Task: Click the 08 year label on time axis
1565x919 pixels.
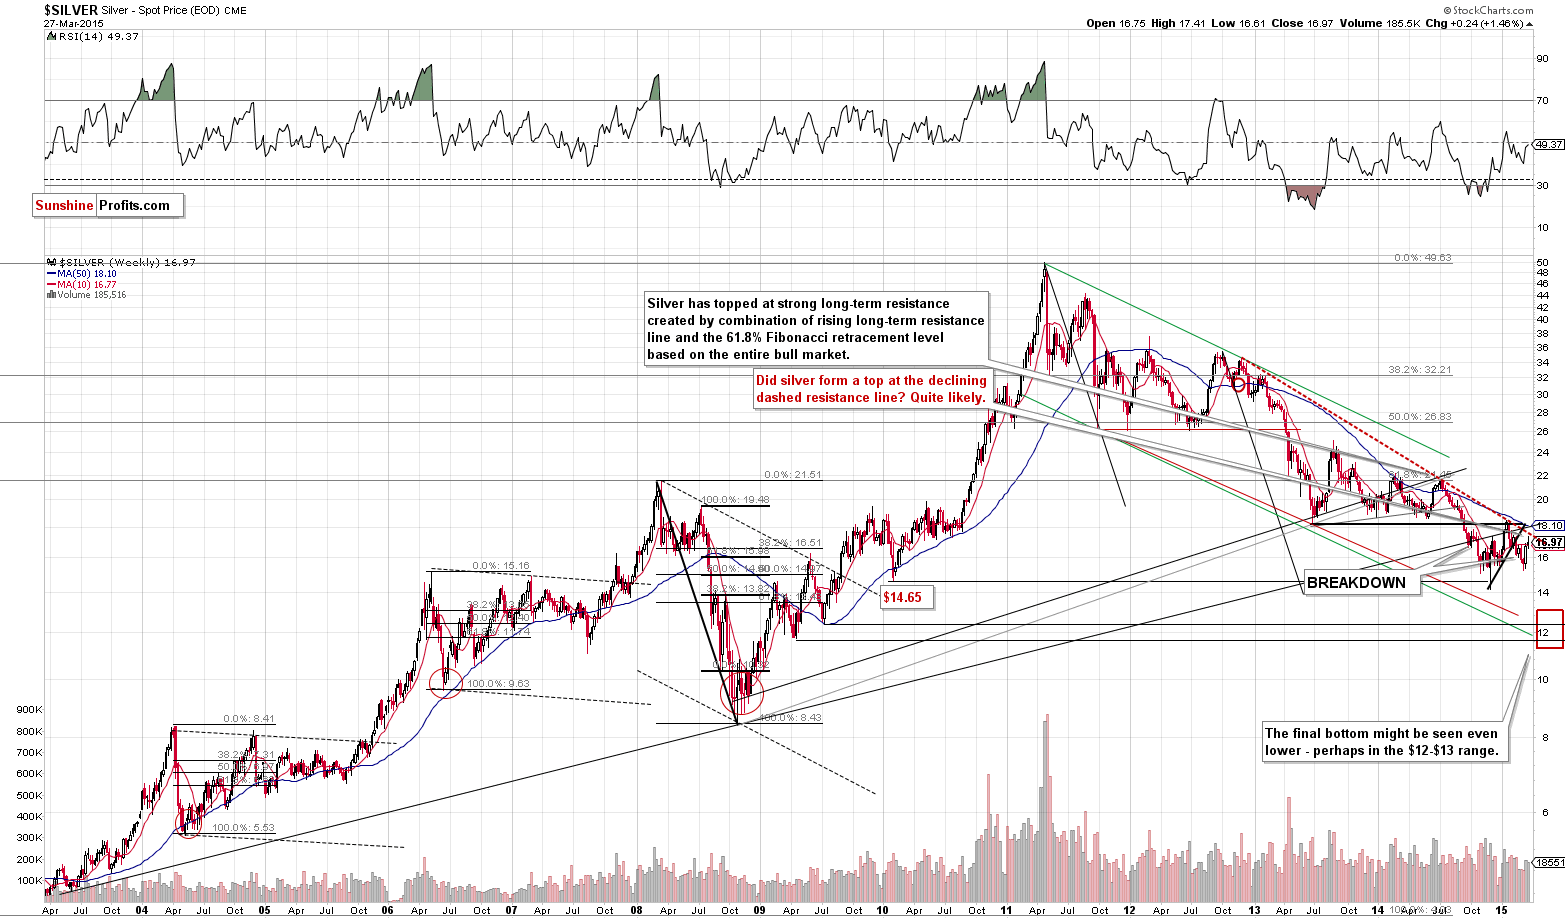Action: point(635,910)
